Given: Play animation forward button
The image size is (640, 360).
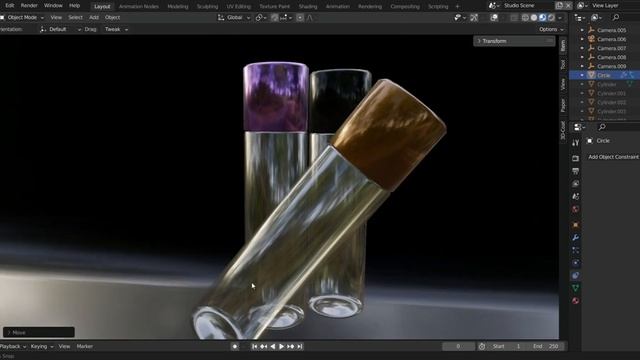Looking at the screenshot, I should (x=281, y=346).
